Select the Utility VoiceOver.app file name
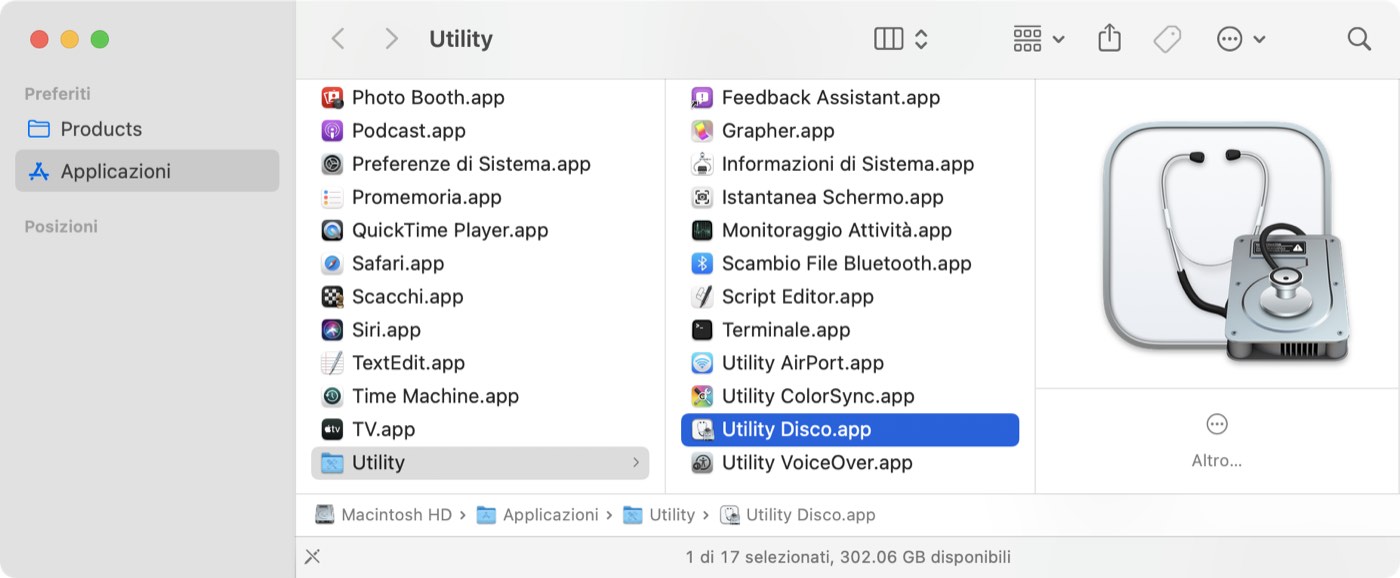Image resolution: width=1400 pixels, height=578 pixels. (817, 463)
